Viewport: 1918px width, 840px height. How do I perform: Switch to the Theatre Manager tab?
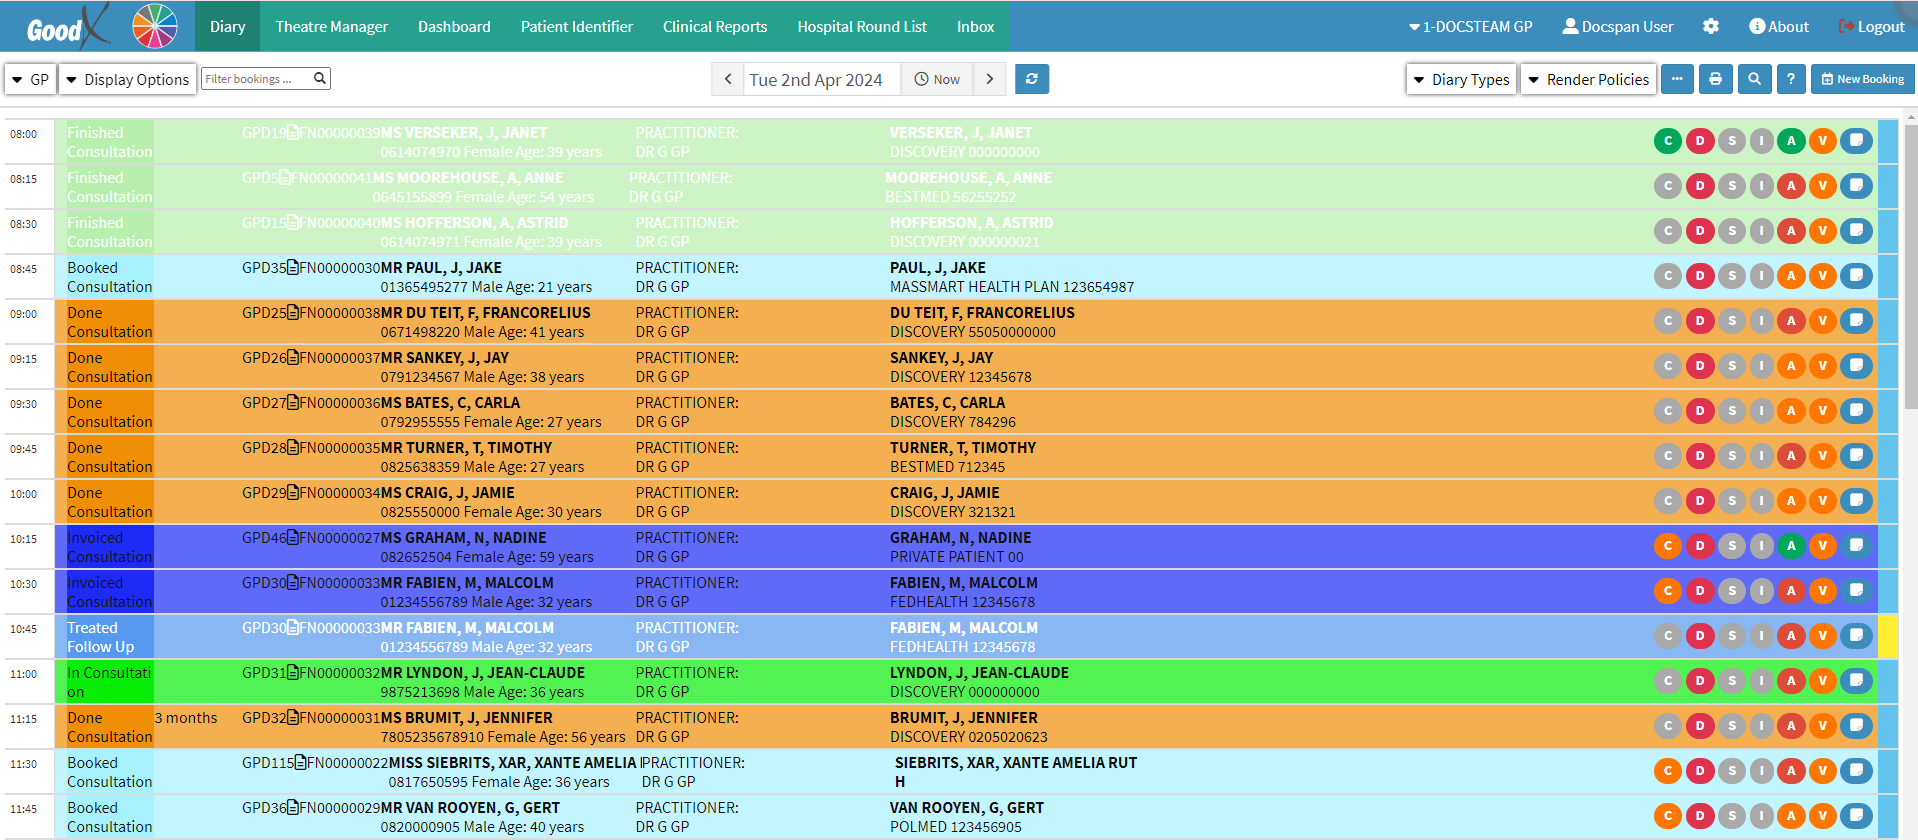(x=331, y=27)
